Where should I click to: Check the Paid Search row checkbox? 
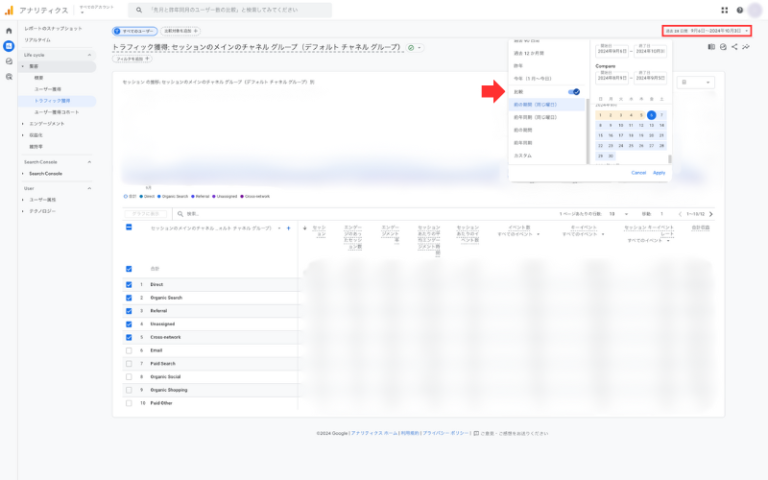pos(128,363)
